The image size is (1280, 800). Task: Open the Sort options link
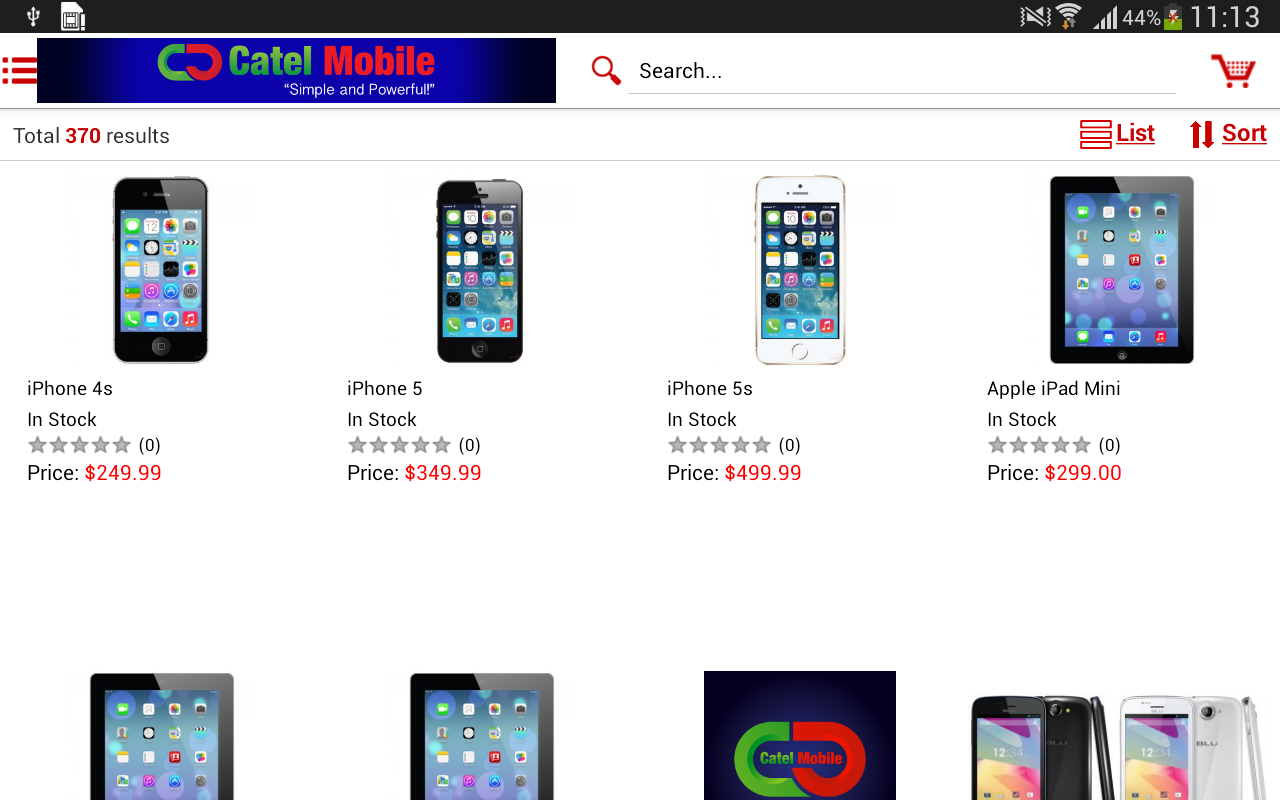[1244, 133]
